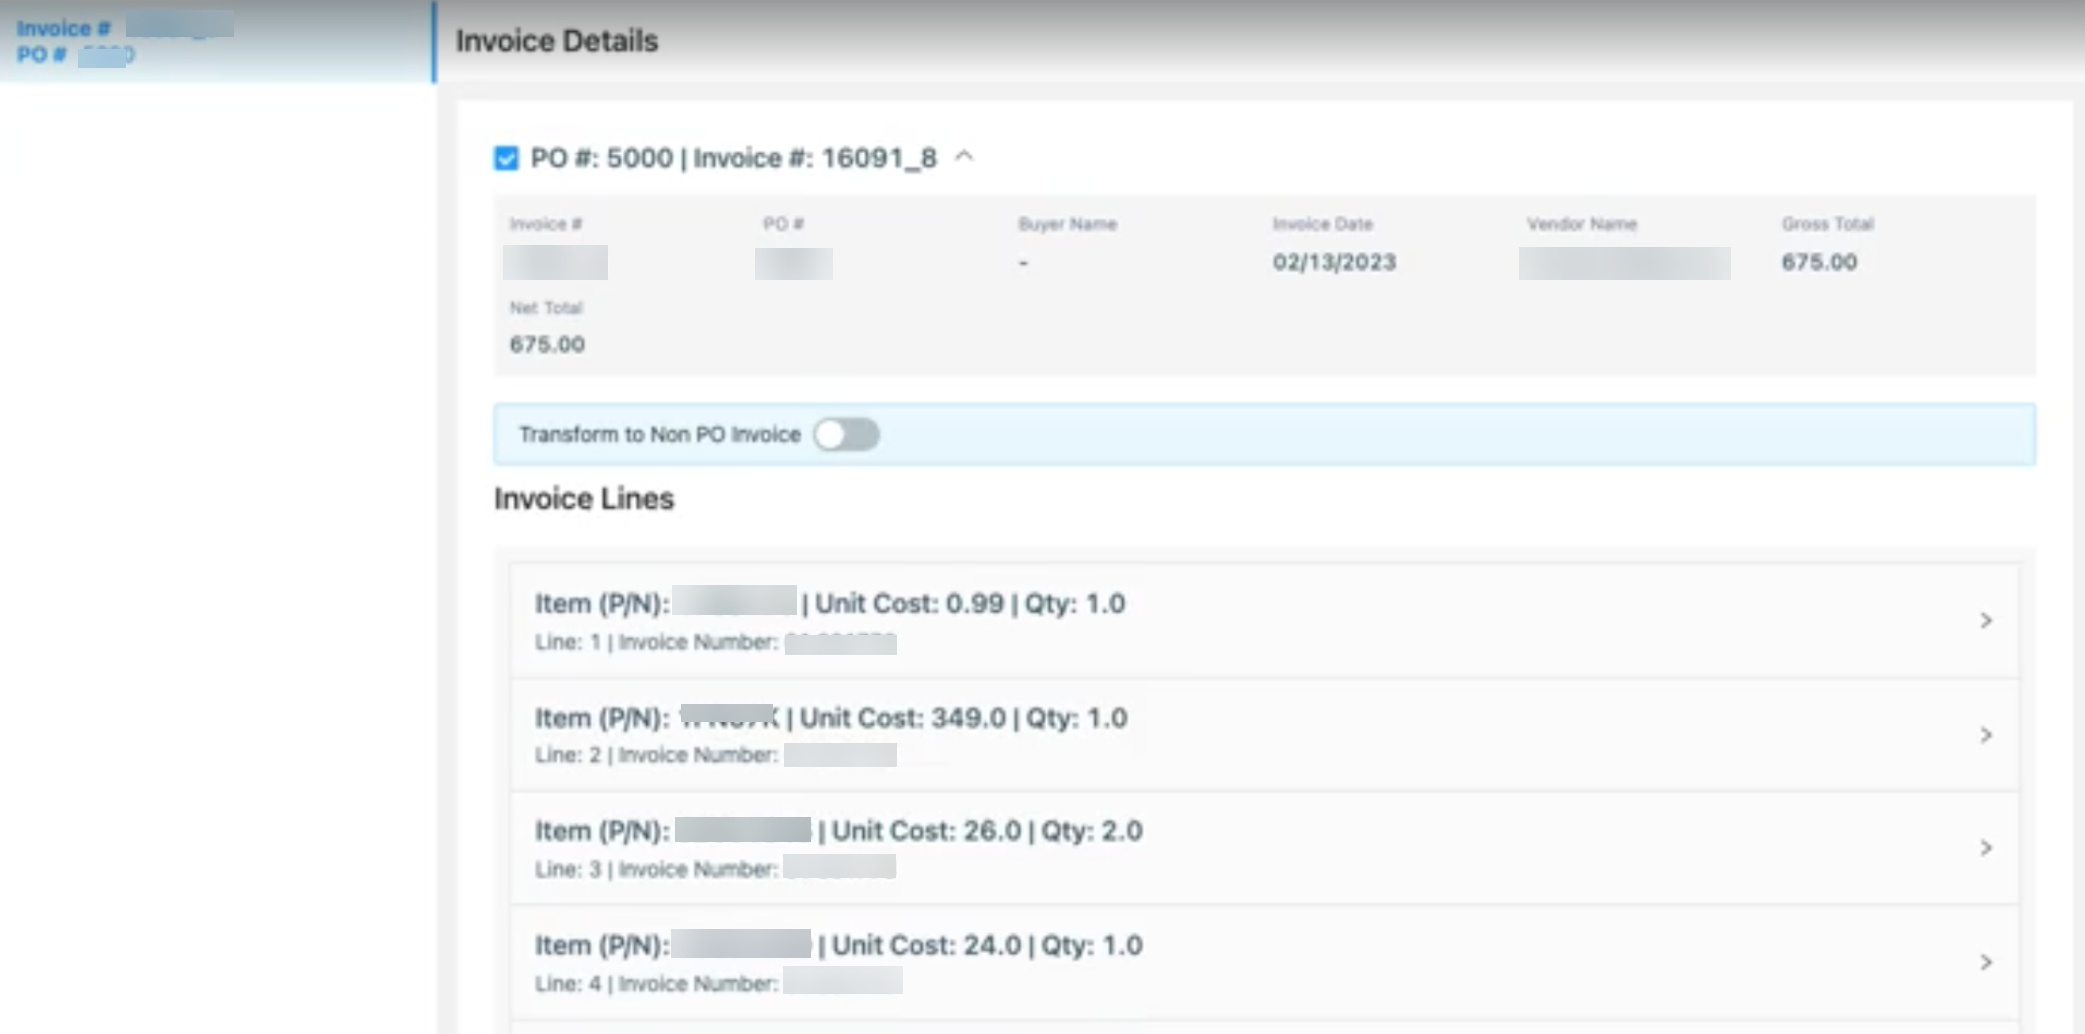Click 'Line: 1 | Invoice Number' text
The width and height of the screenshot is (2085, 1034).
[656, 642]
